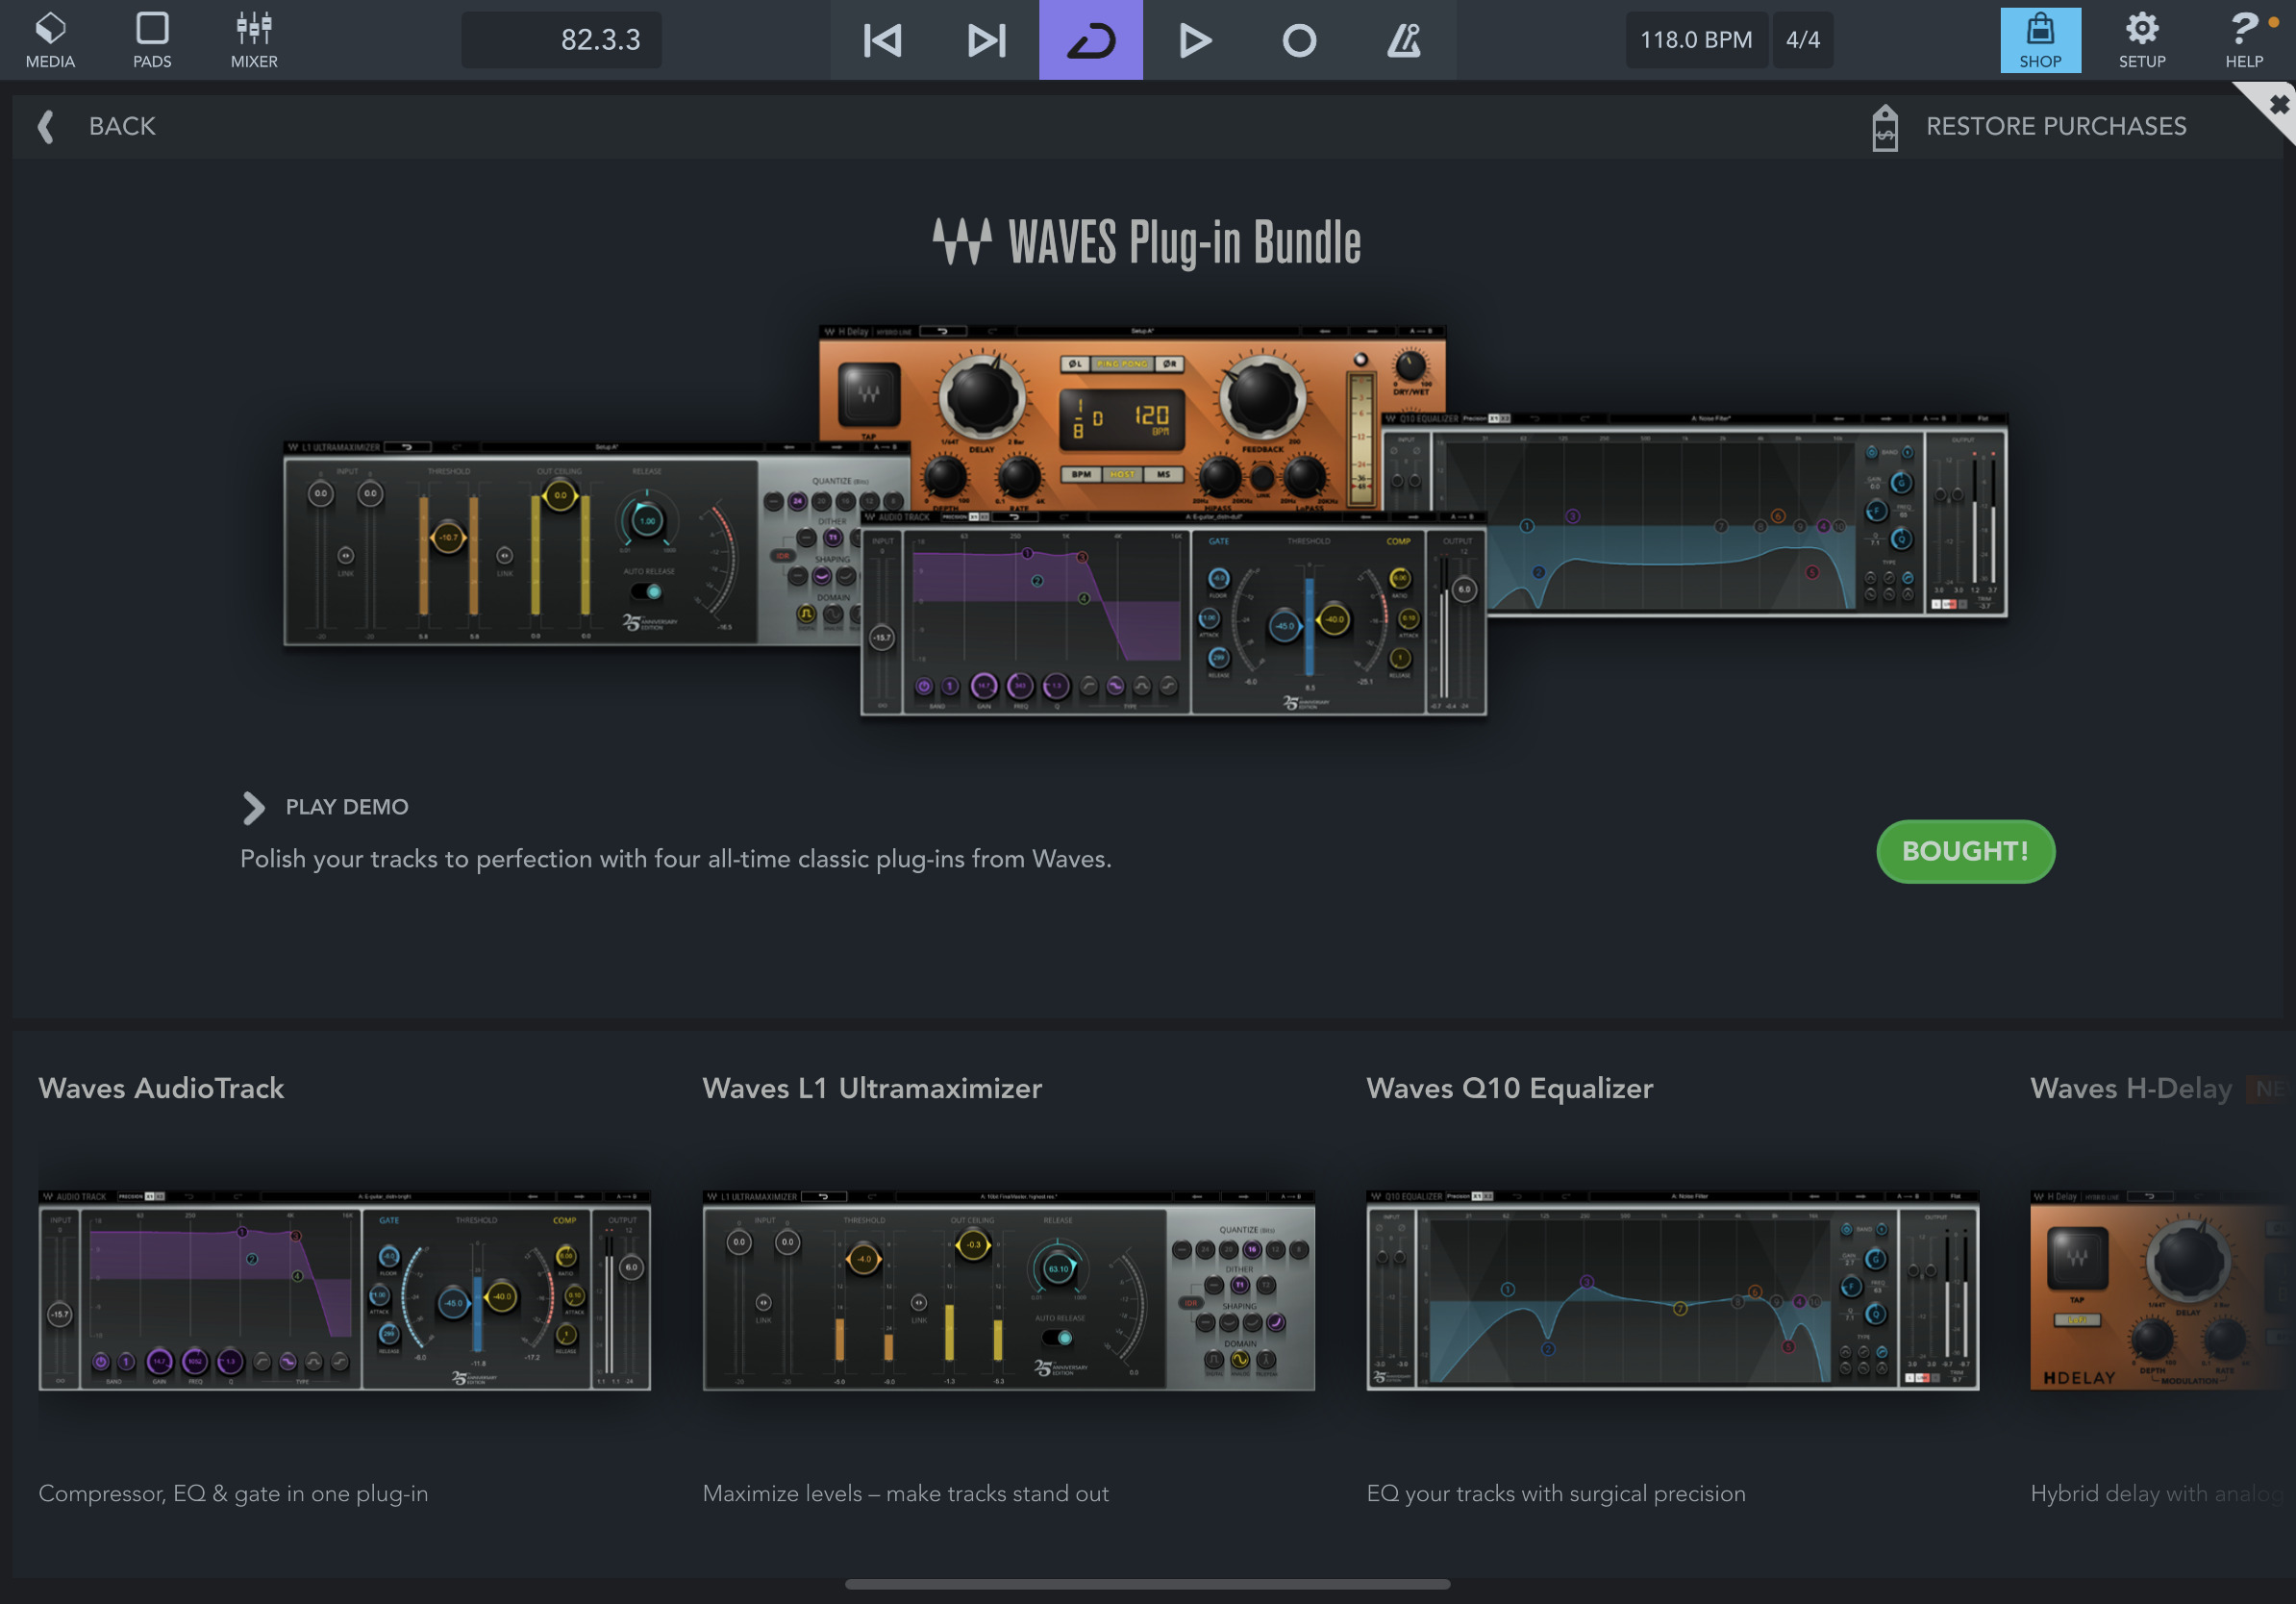The width and height of the screenshot is (2296, 1604).
Task: Open the Q10 Equalizer thumbnail
Action: click(1672, 1290)
